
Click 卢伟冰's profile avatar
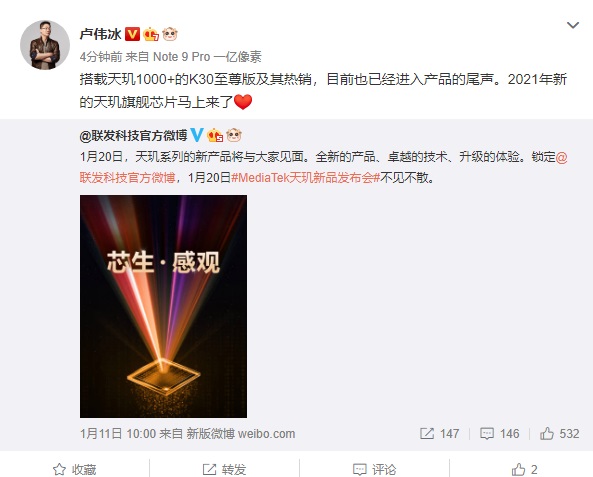click(x=45, y=45)
